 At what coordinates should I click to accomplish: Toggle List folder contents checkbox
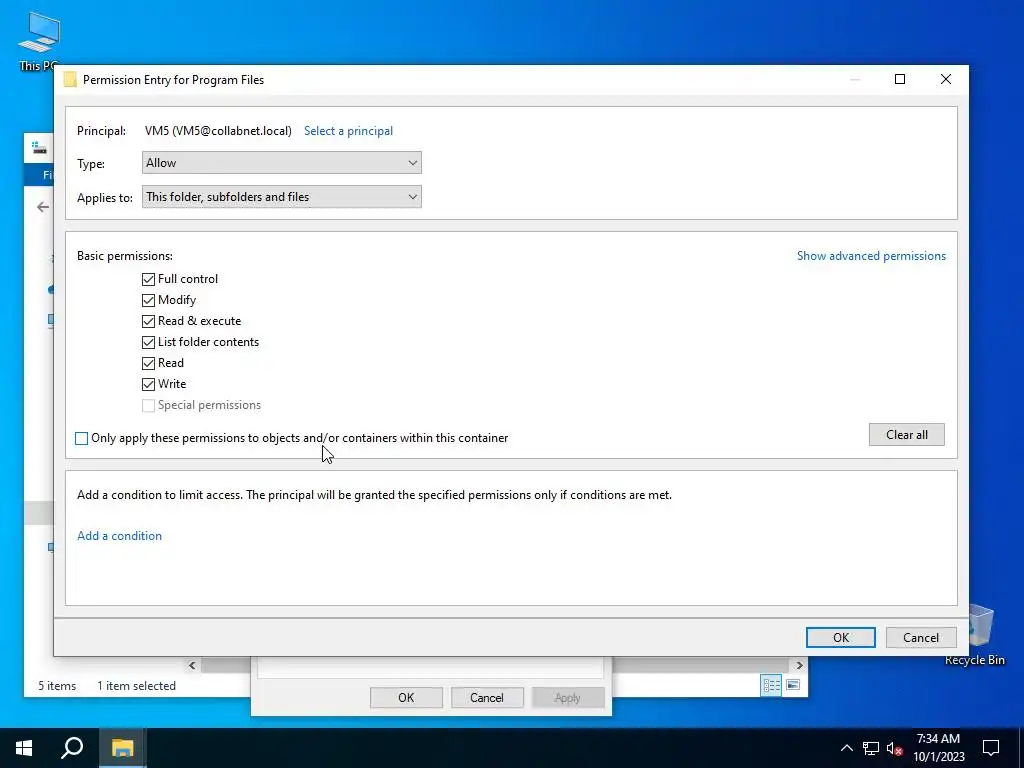point(148,342)
